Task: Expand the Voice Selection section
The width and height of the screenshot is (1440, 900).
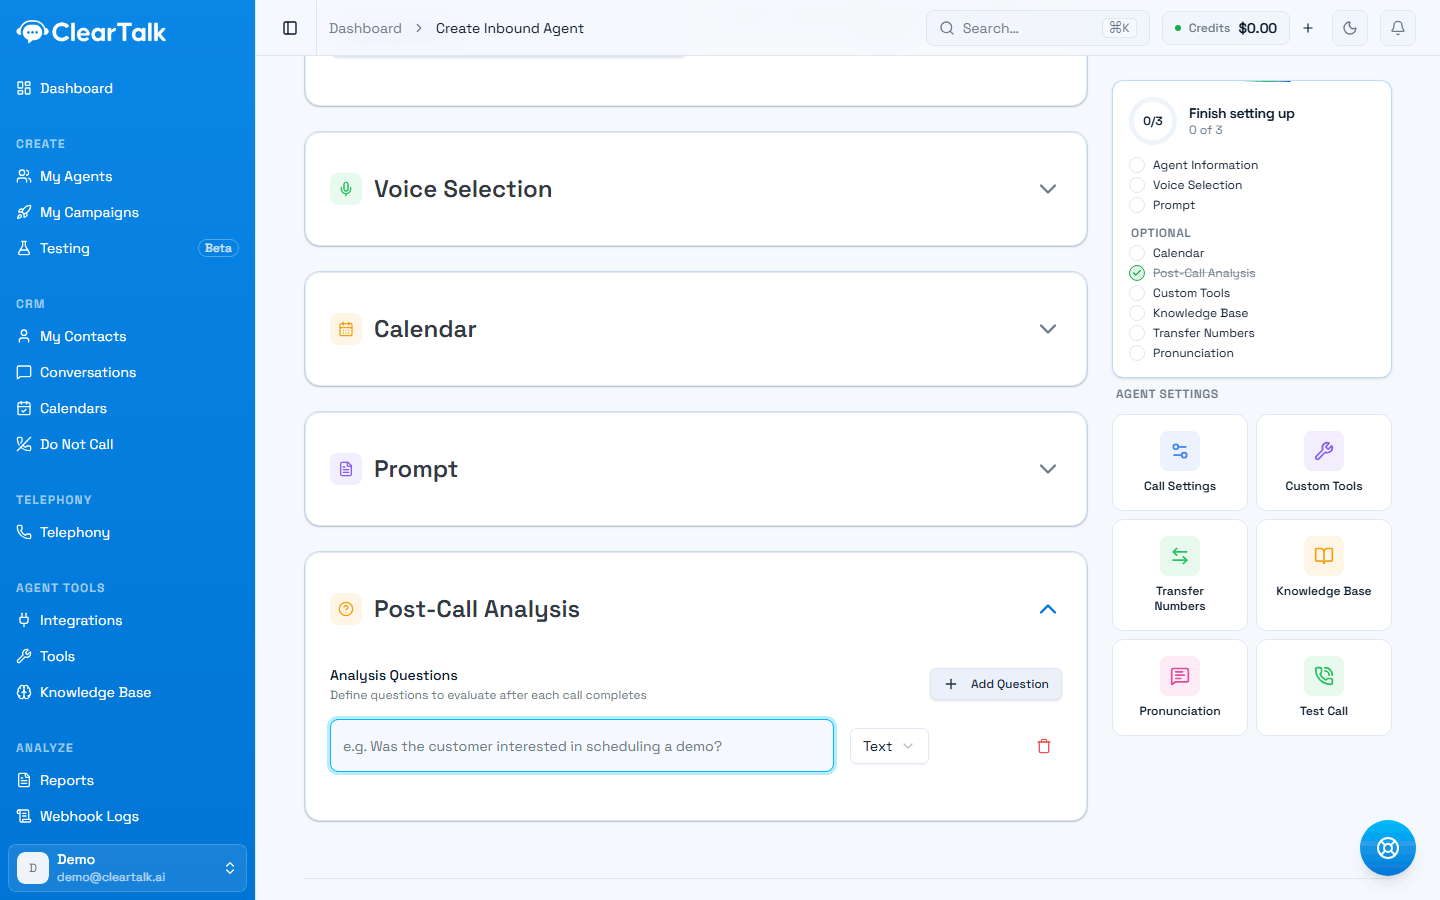Action: point(1048,189)
